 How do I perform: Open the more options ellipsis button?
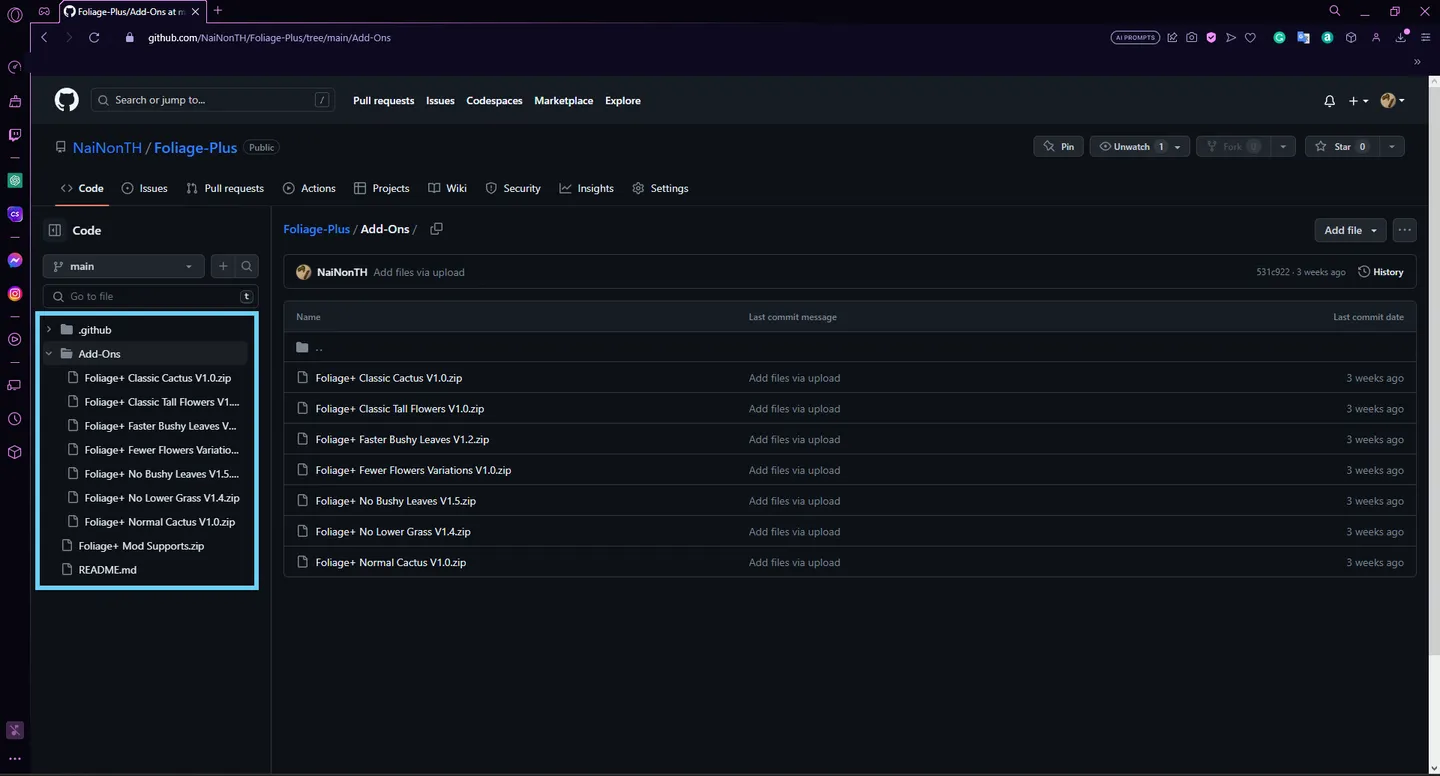coord(1404,230)
